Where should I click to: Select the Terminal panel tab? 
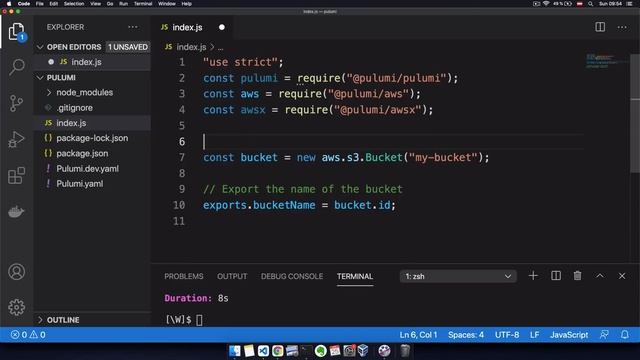click(355, 276)
